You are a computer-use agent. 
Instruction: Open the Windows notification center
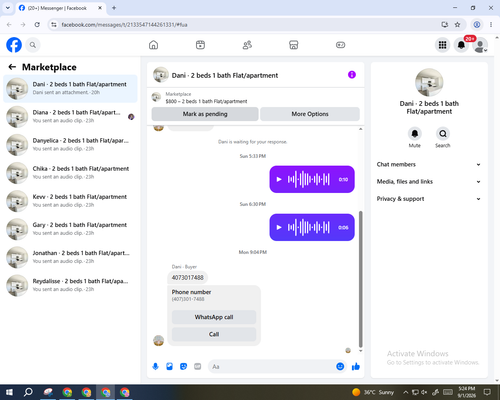tap(487, 392)
